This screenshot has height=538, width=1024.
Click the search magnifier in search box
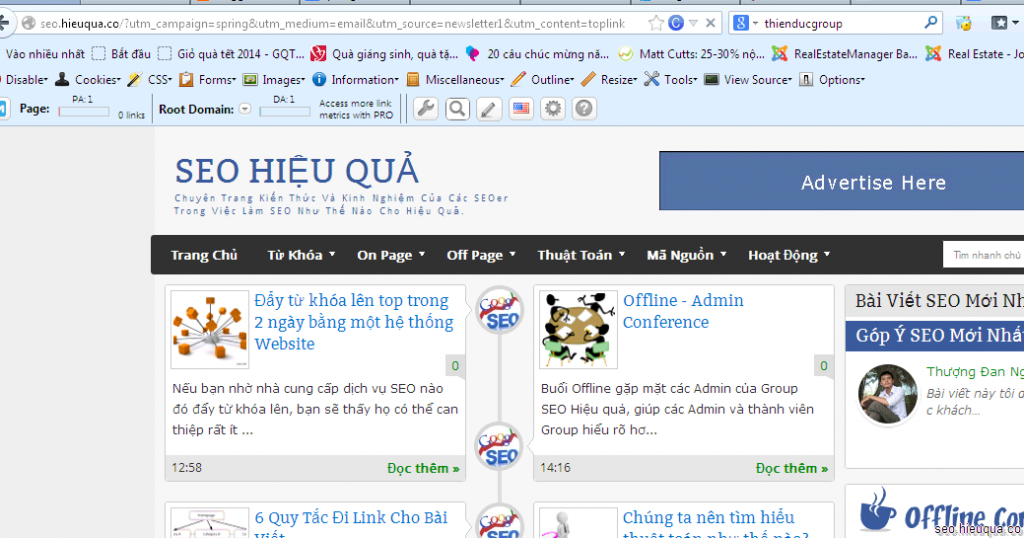pos(931,23)
